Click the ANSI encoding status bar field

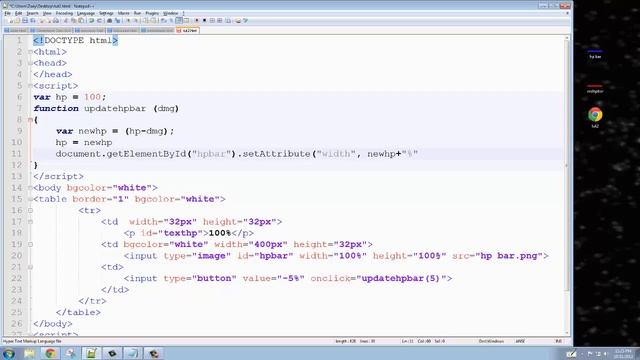click(x=520, y=341)
